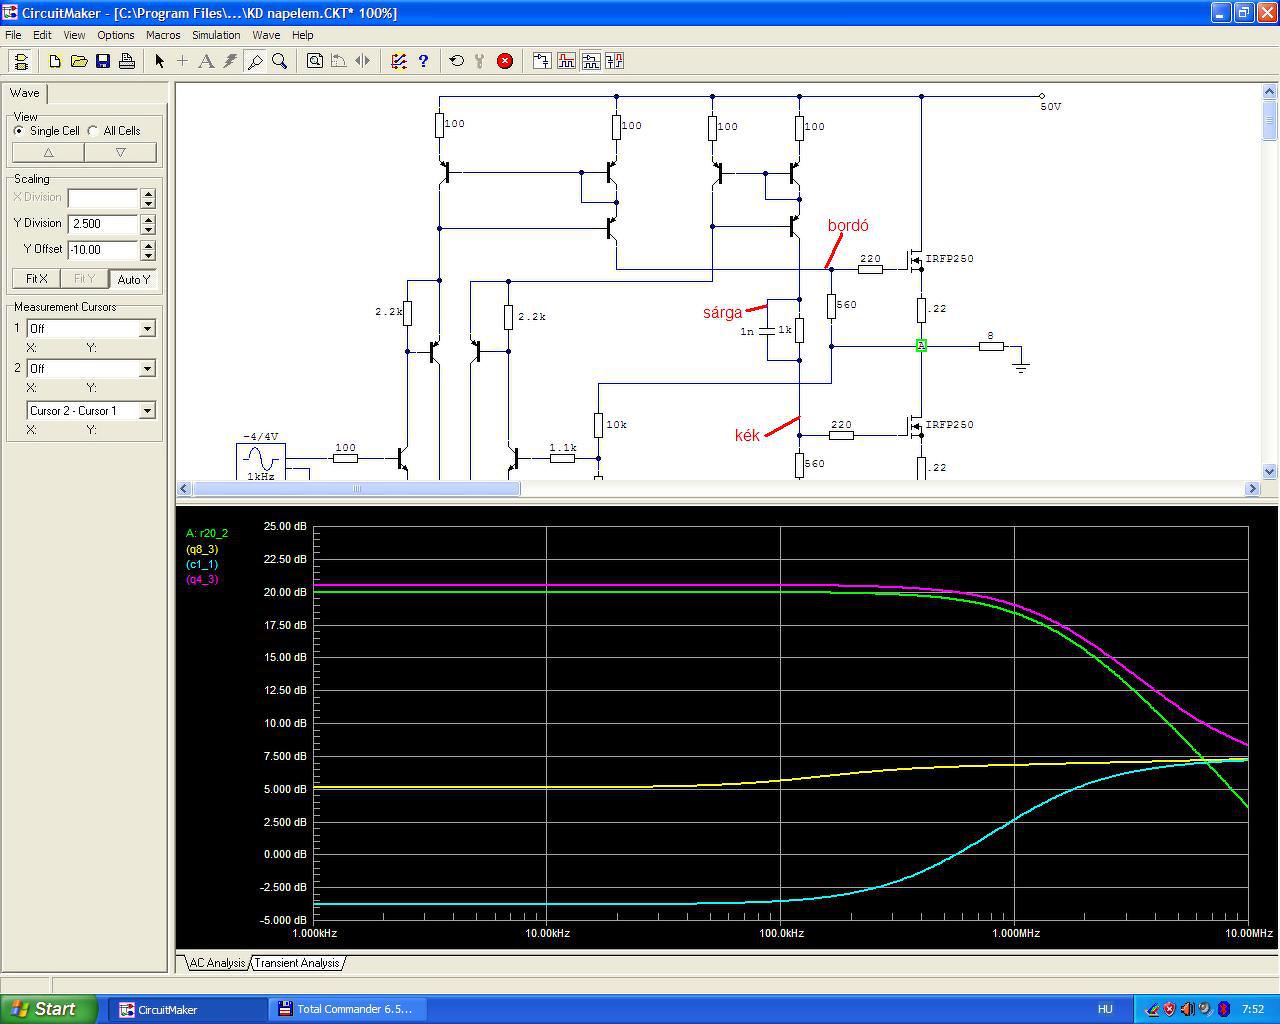This screenshot has width=1280, height=1024.
Task: Click the Fit X button
Action: (36, 279)
